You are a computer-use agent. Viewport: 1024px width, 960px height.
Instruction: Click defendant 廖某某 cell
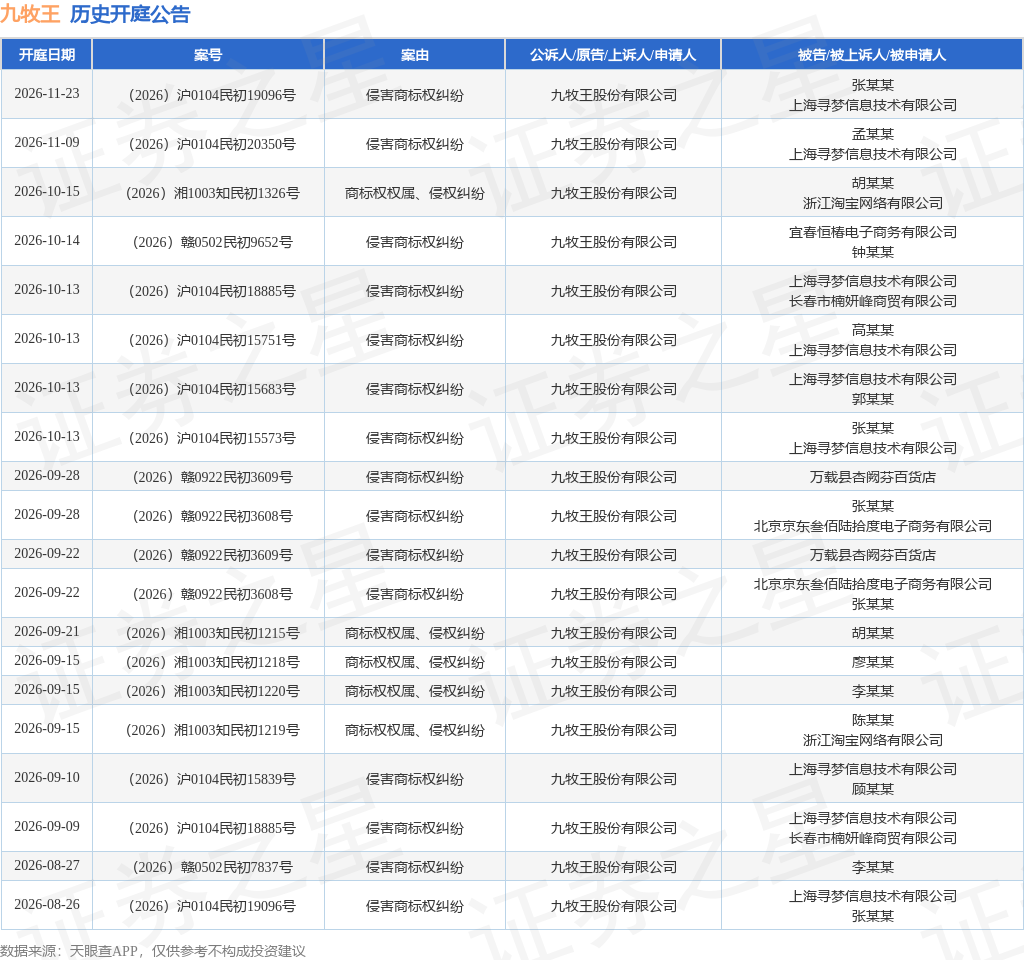pyautogui.click(x=872, y=662)
